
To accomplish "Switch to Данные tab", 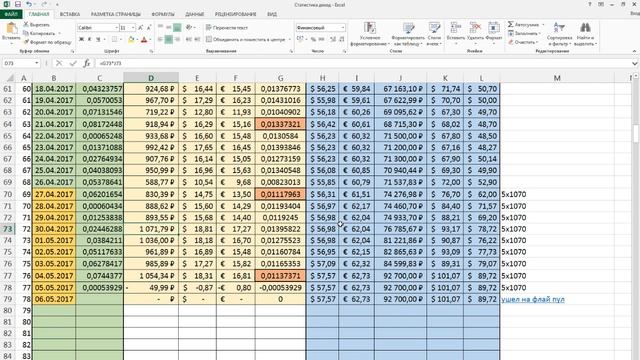I will (195, 14).
